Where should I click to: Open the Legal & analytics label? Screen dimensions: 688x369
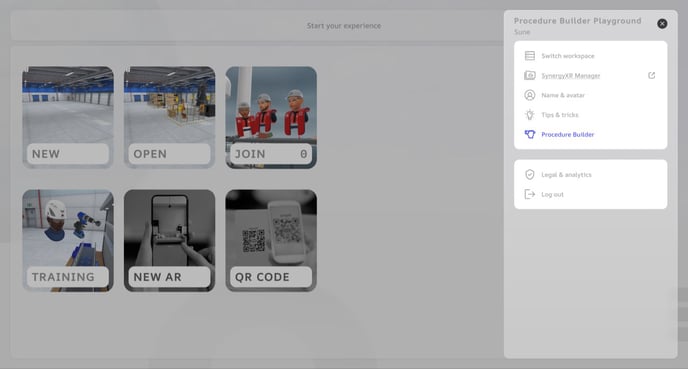tap(566, 175)
